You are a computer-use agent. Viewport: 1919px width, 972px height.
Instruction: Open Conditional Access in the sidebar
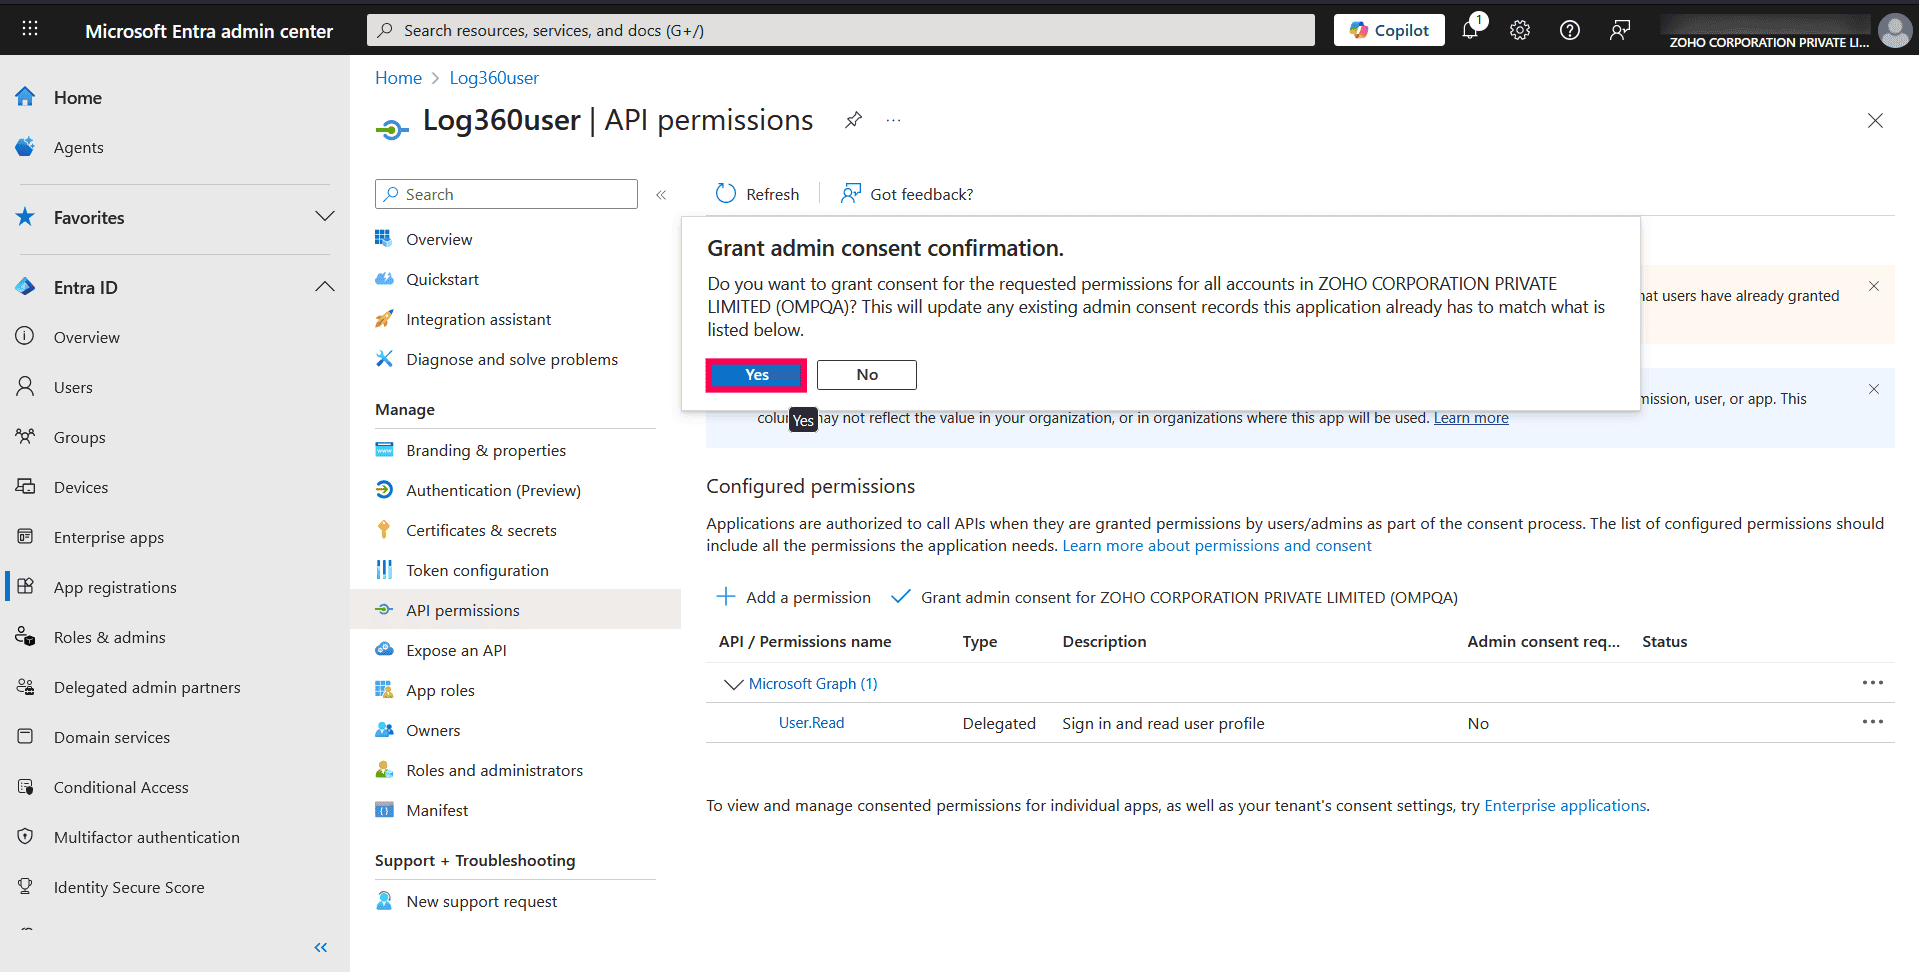121,787
